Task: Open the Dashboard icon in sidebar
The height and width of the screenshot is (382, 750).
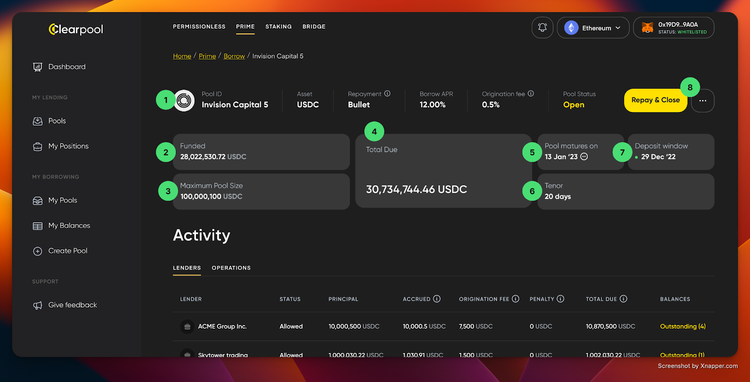Action: pos(37,67)
